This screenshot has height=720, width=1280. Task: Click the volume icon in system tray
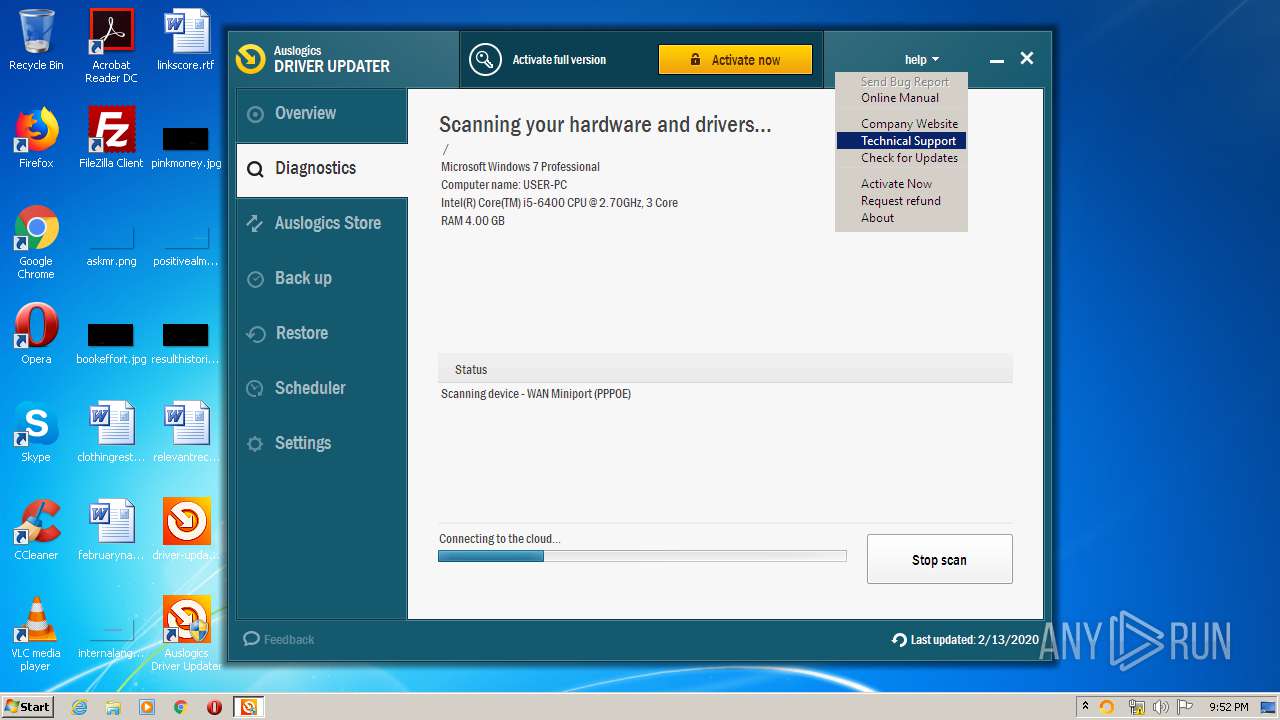pos(1161,707)
